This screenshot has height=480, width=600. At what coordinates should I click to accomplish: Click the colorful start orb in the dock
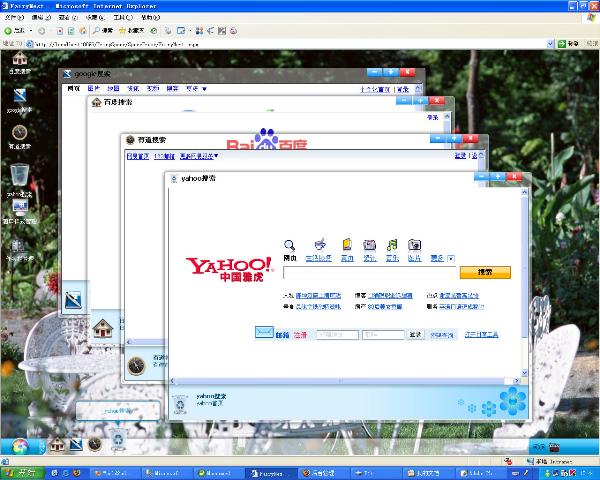pyautogui.click(x=20, y=446)
